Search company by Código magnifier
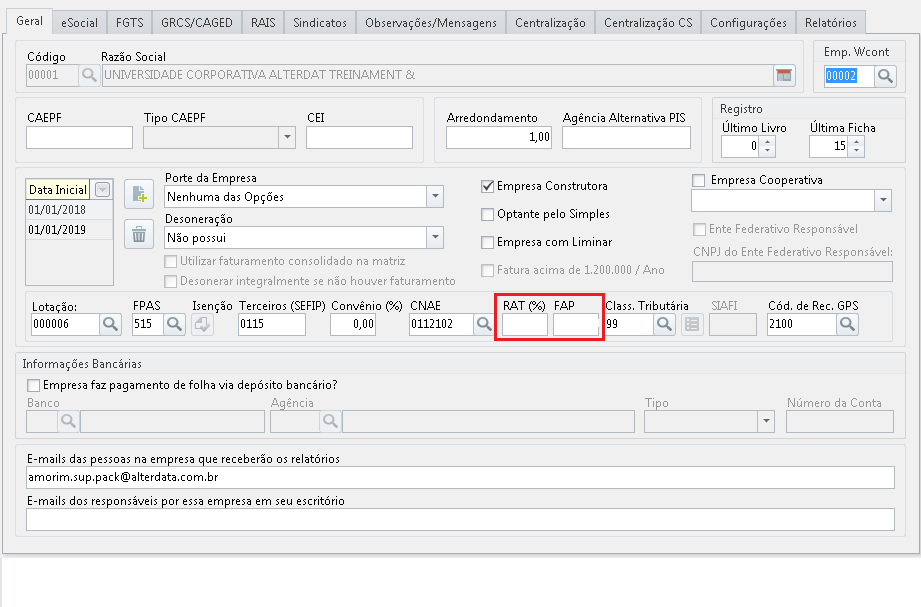This screenshot has width=921, height=607. pos(89,75)
